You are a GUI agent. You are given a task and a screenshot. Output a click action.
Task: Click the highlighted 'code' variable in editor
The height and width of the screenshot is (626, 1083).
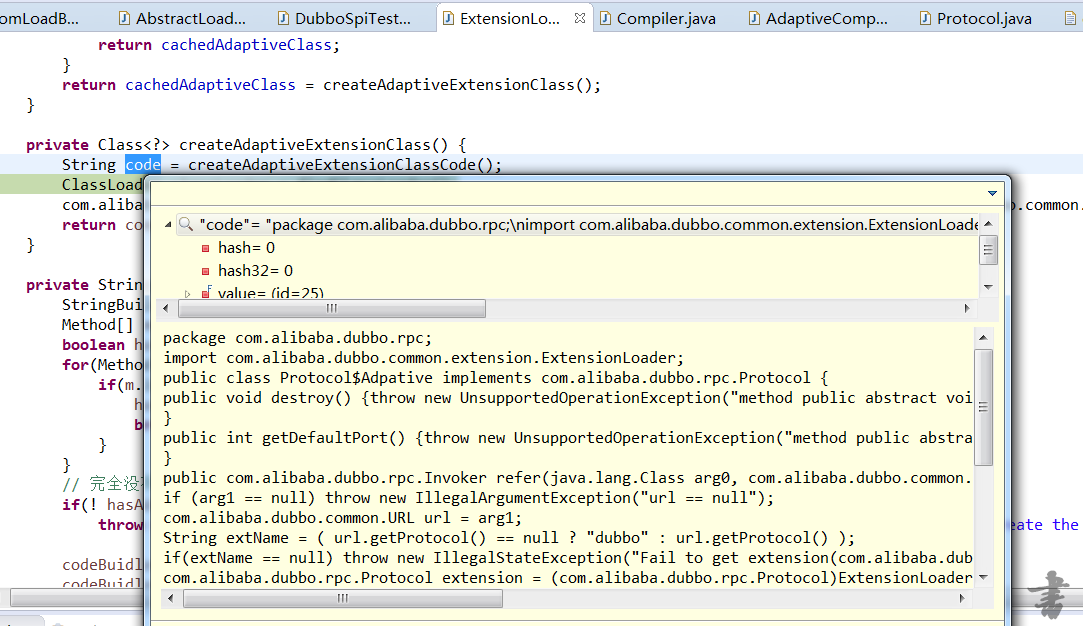[x=143, y=164]
